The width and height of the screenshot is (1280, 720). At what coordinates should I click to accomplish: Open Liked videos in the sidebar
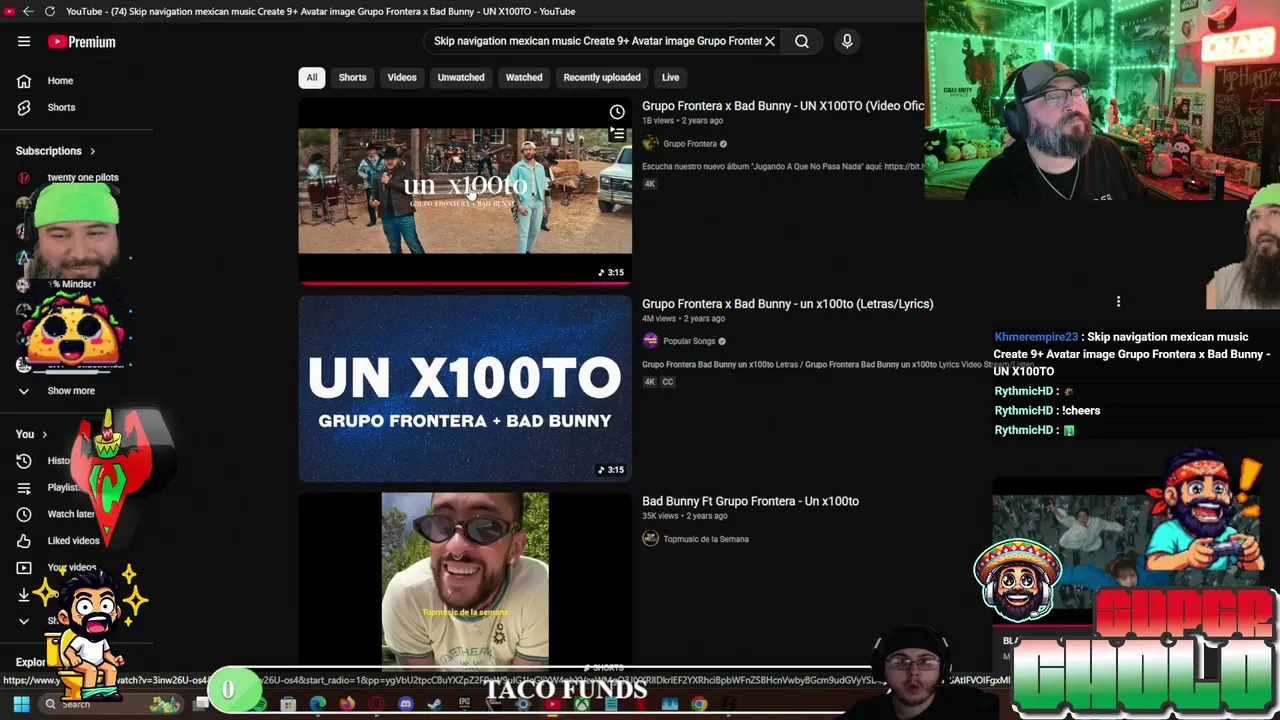click(74, 541)
